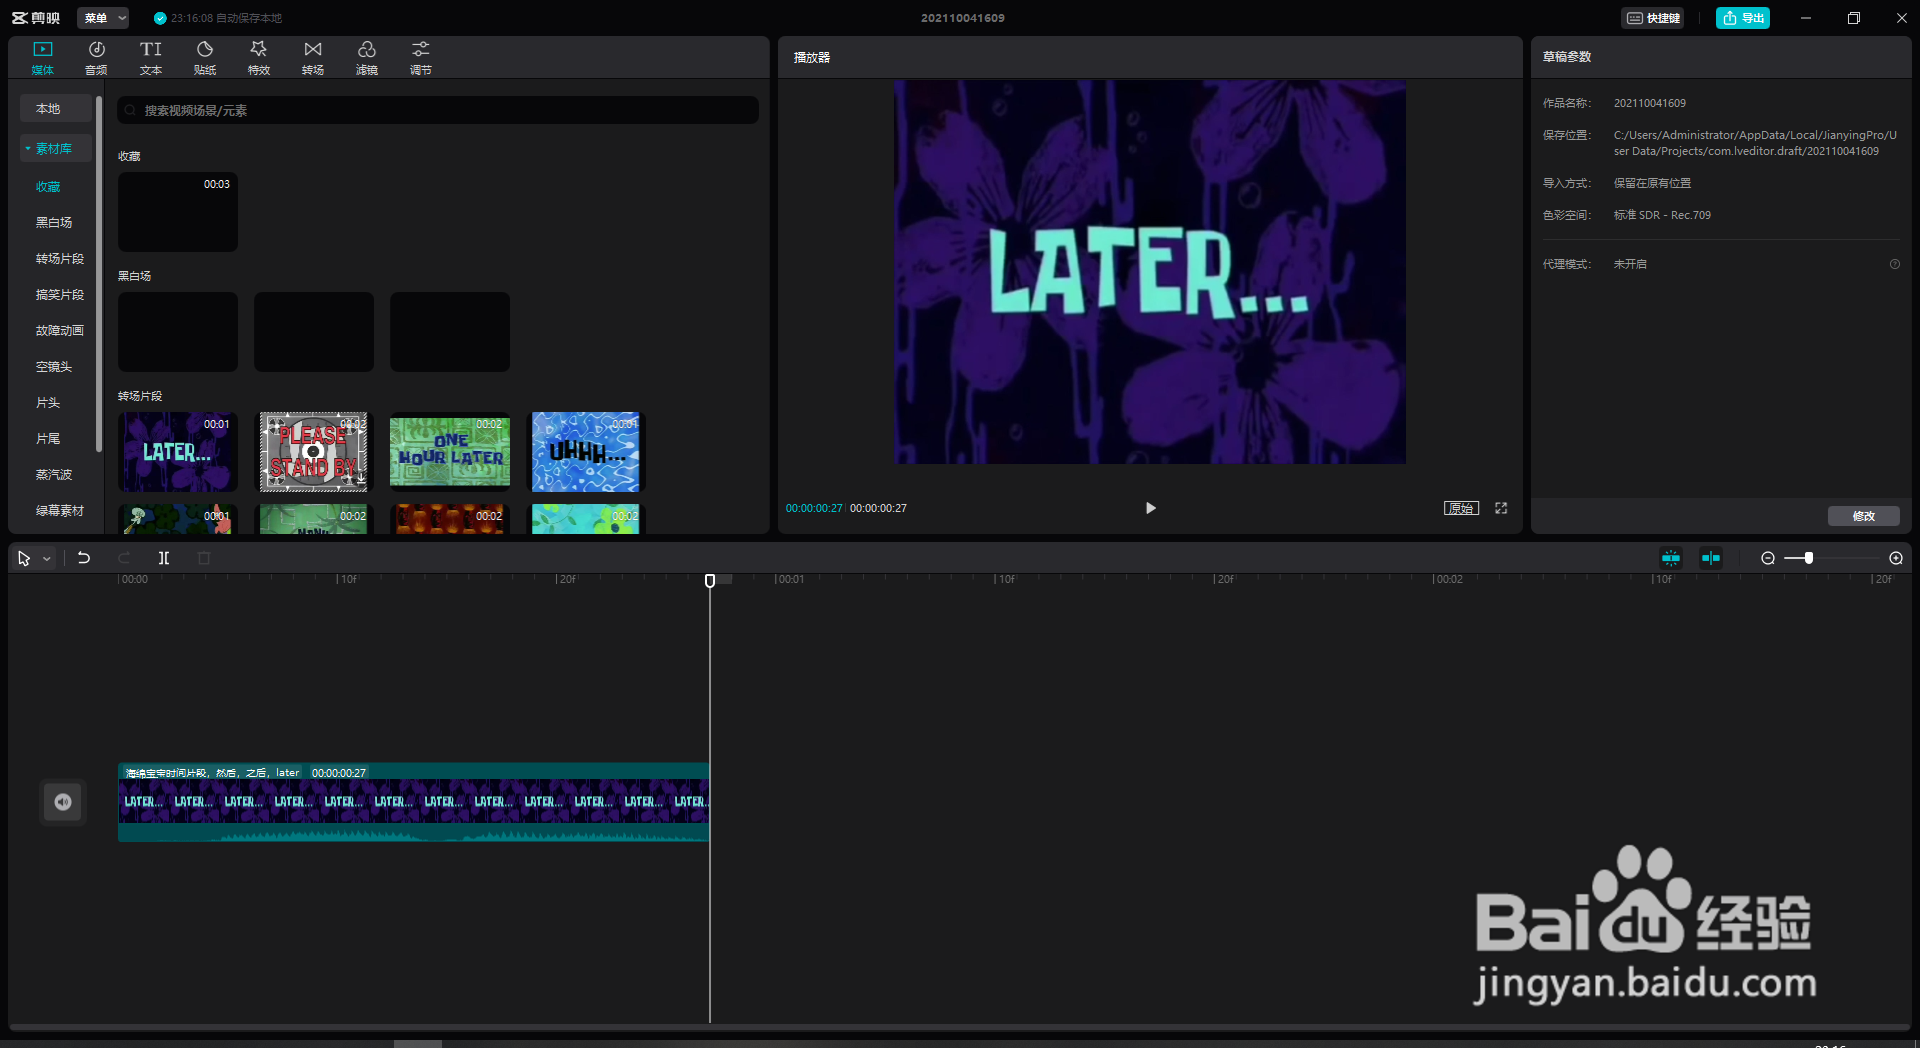Open the 媒体 media tab
Screen dimensions: 1920x1048
pos(43,58)
